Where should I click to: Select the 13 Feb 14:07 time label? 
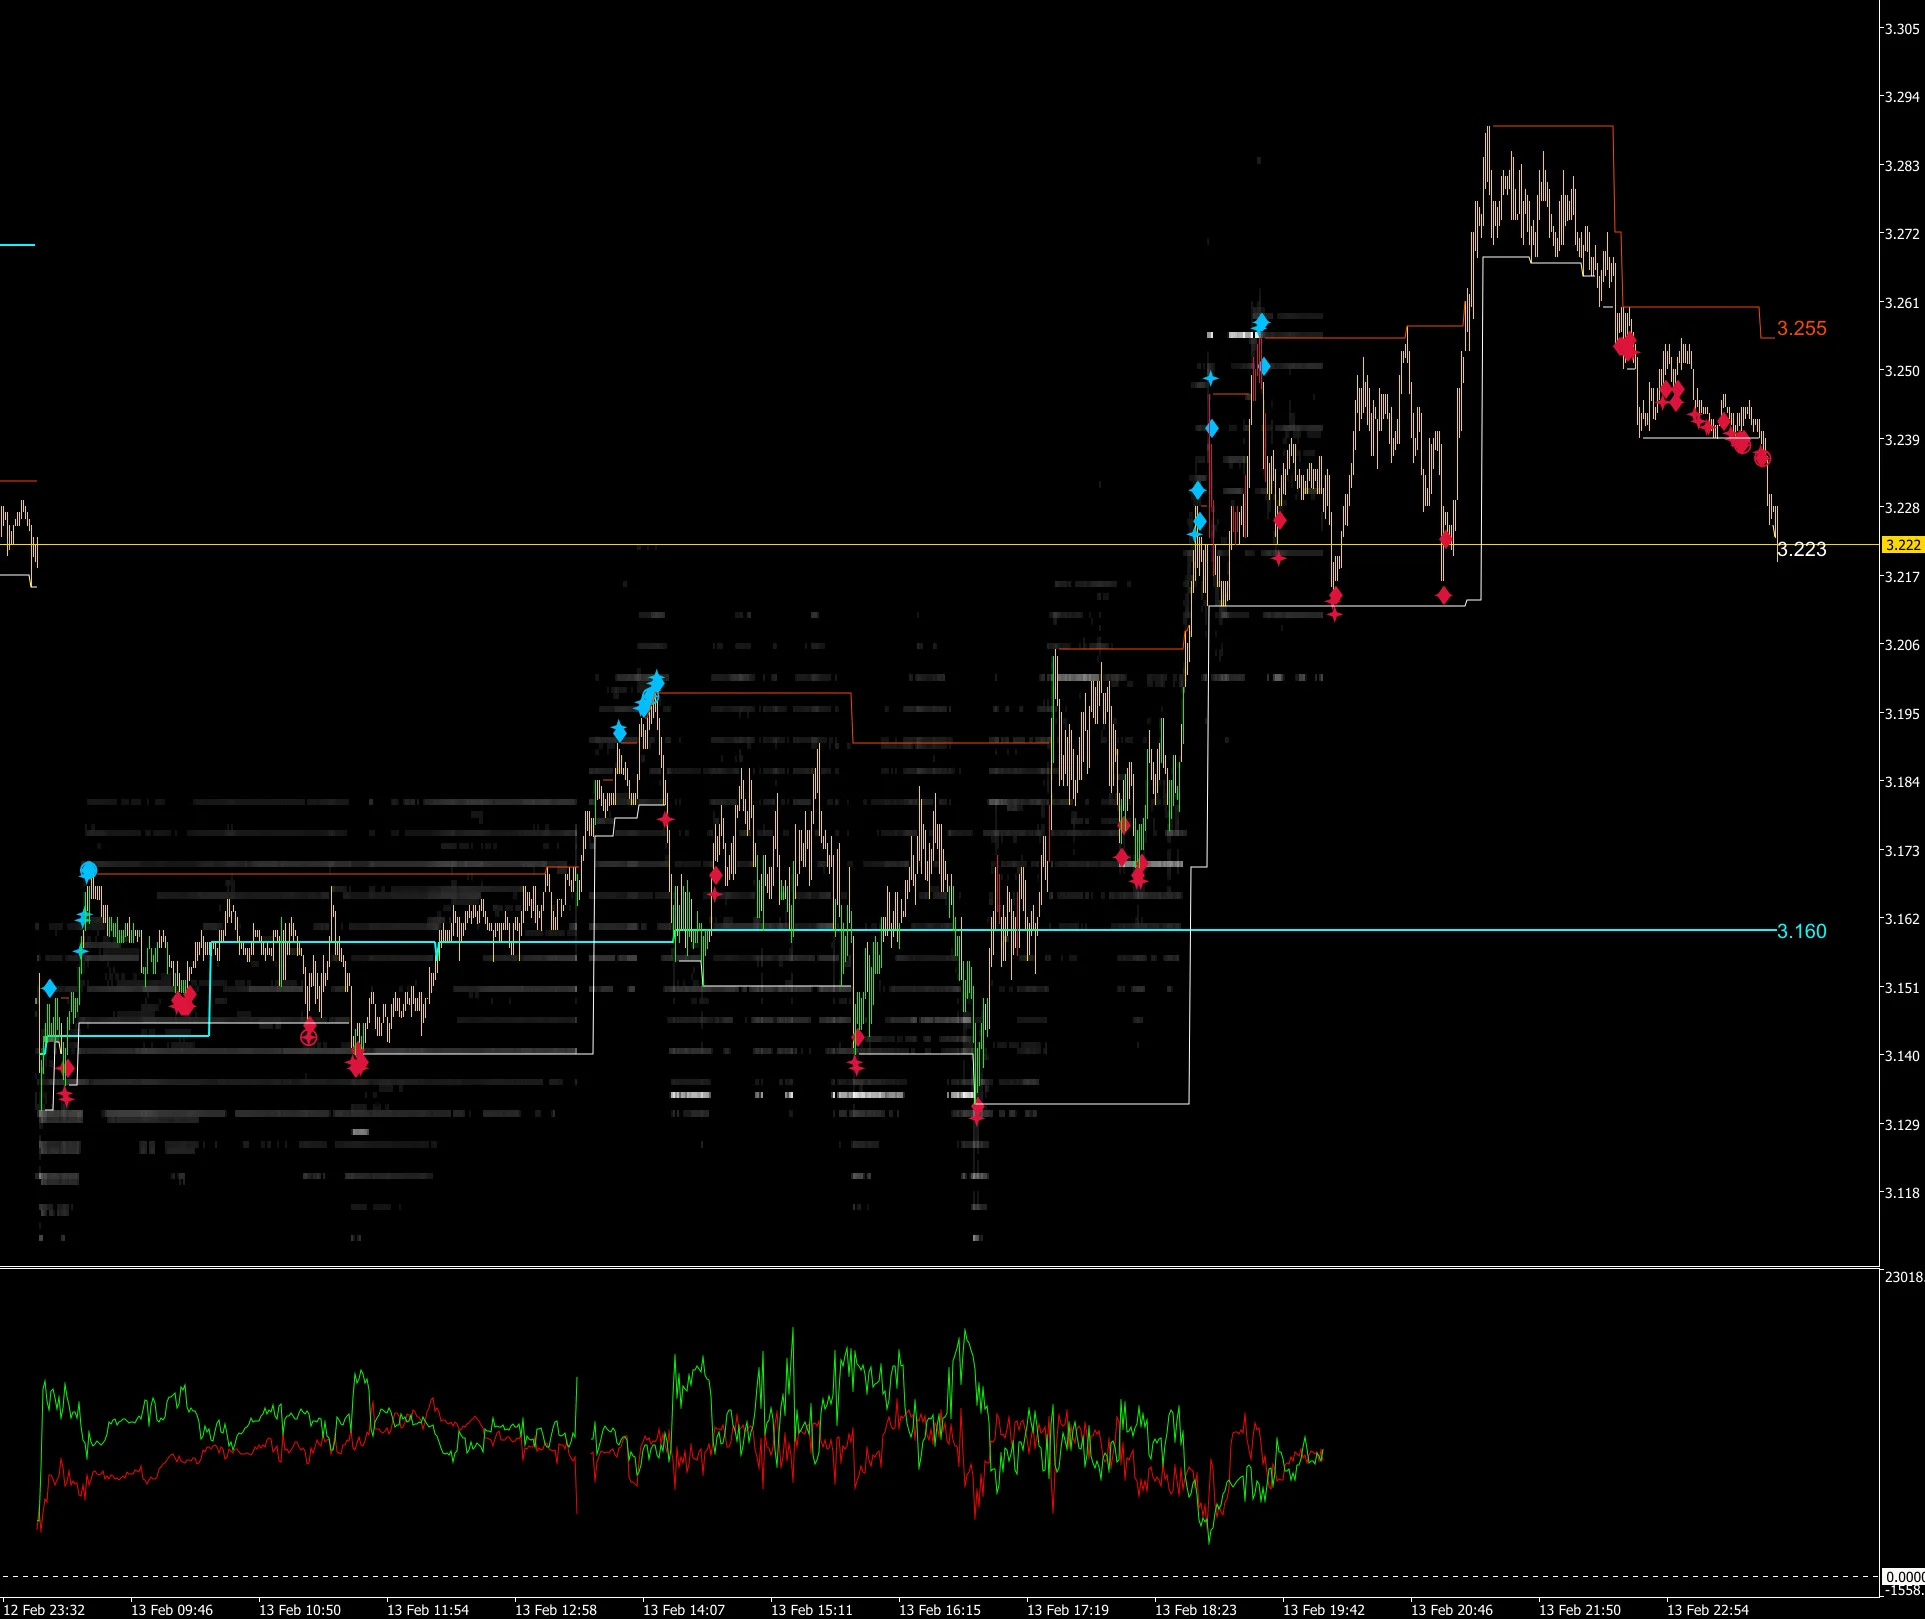tap(683, 1610)
